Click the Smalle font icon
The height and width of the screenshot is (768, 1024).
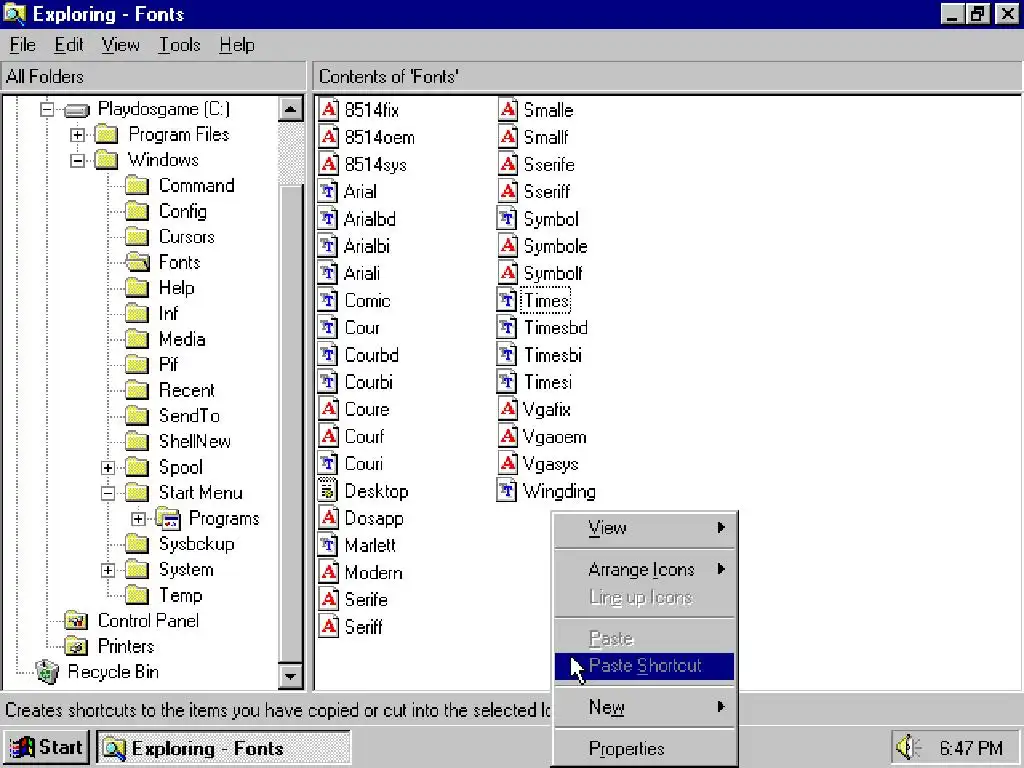coord(507,110)
